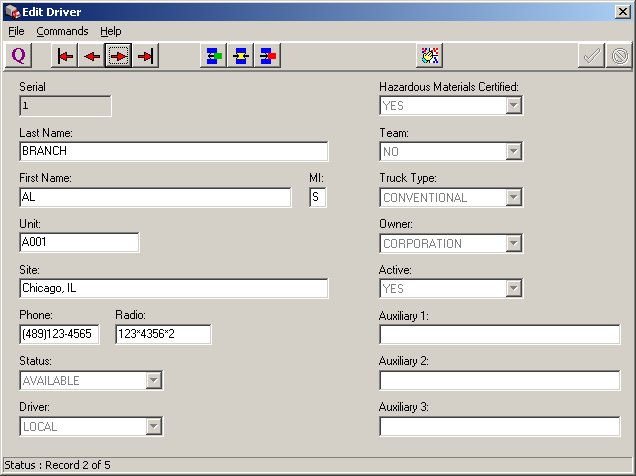Image resolution: width=636 pixels, height=476 pixels.
Task: Jump to the last record
Action: 146,56
